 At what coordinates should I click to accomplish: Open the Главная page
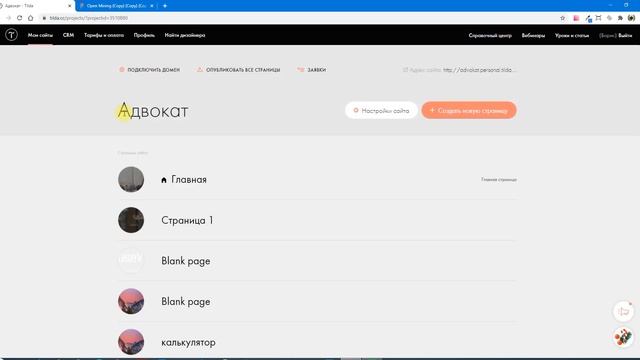click(x=189, y=180)
